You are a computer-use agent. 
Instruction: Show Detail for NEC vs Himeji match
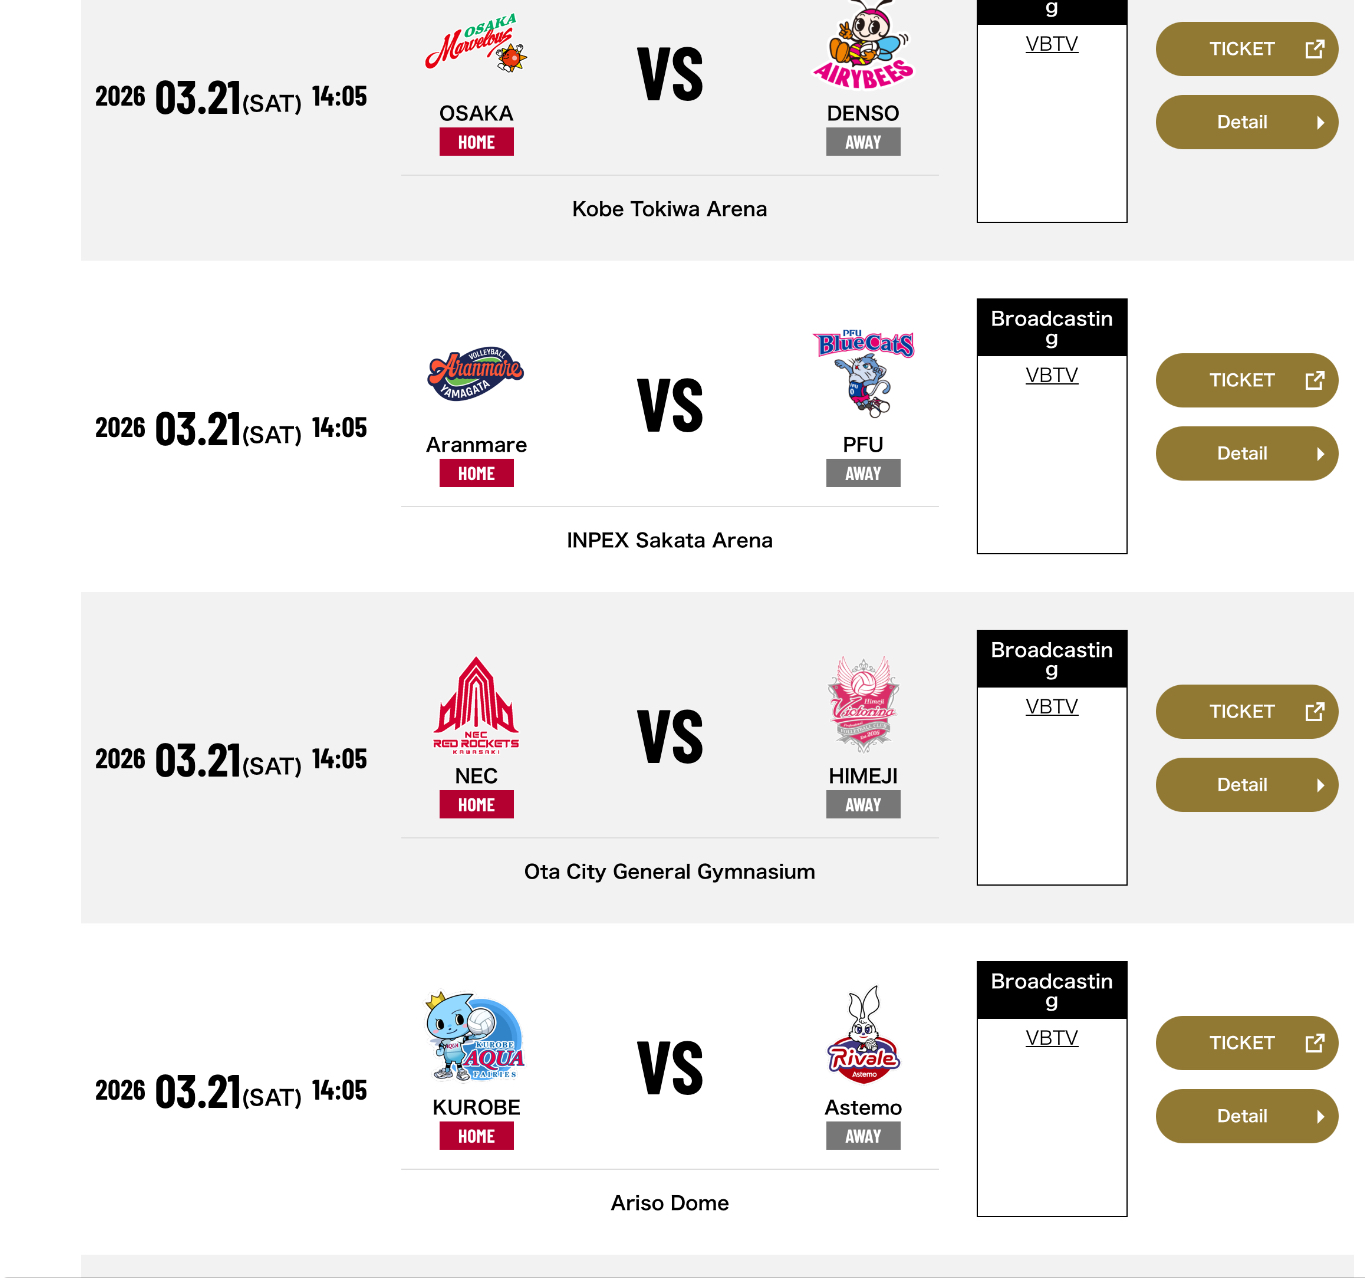tap(1246, 785)
